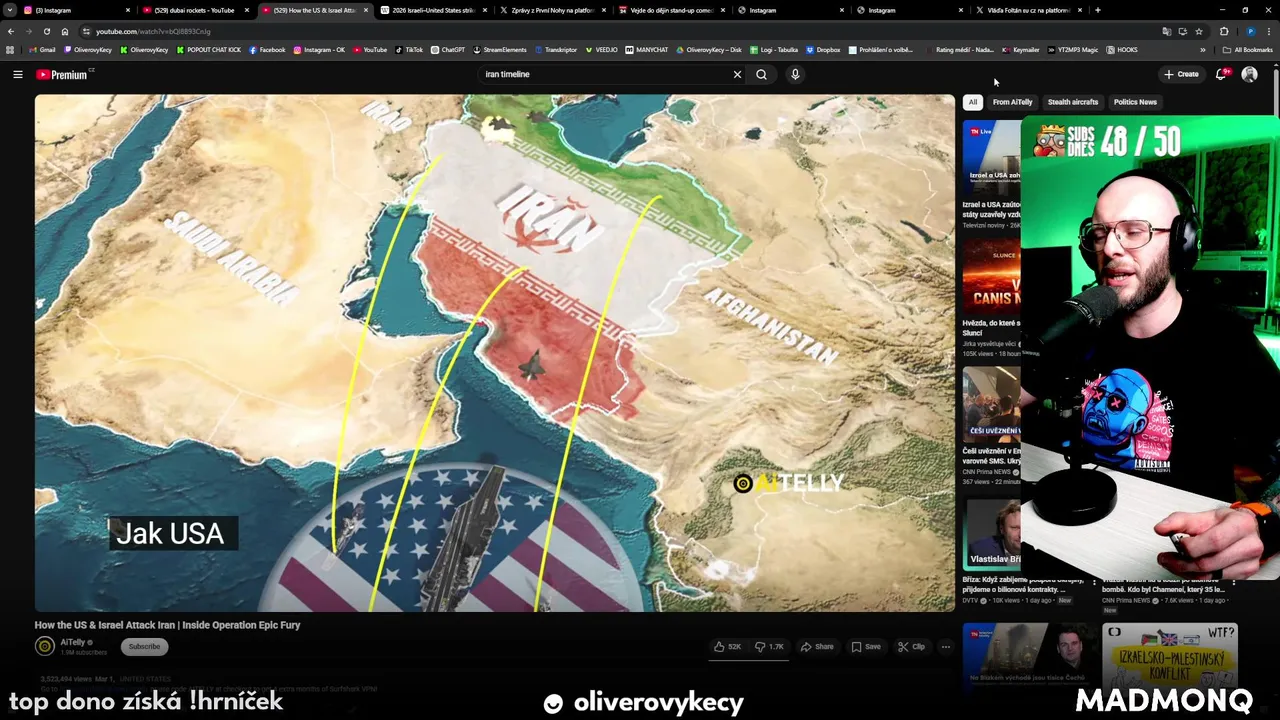Viewport: 1280px width, 720px height.
Task: Close the 'dubai rockets' tab
Action: point(246,10)
